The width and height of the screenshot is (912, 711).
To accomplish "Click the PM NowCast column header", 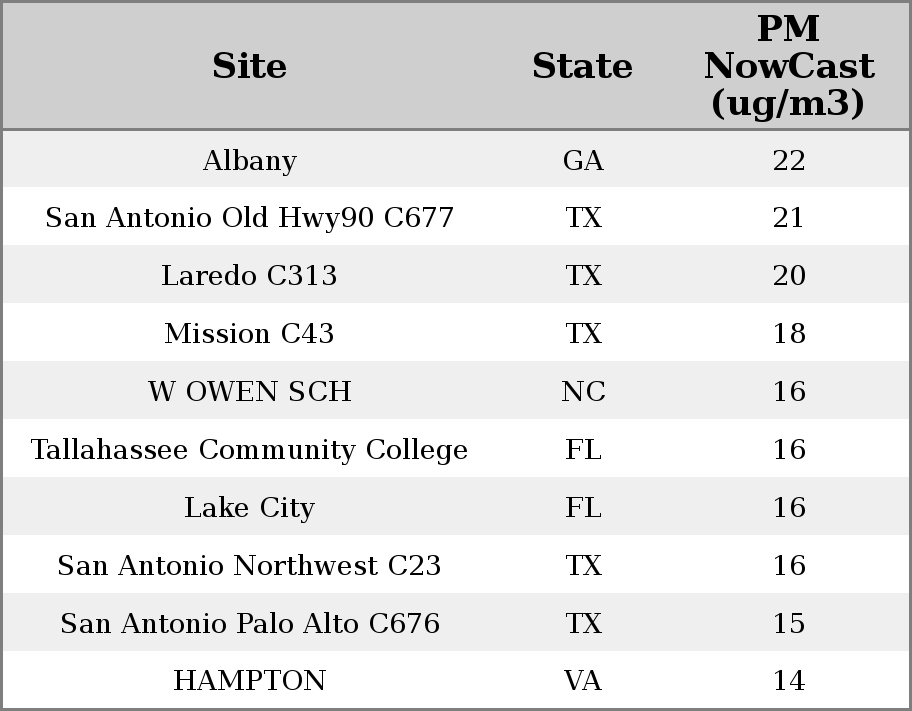I will (788, 67).
